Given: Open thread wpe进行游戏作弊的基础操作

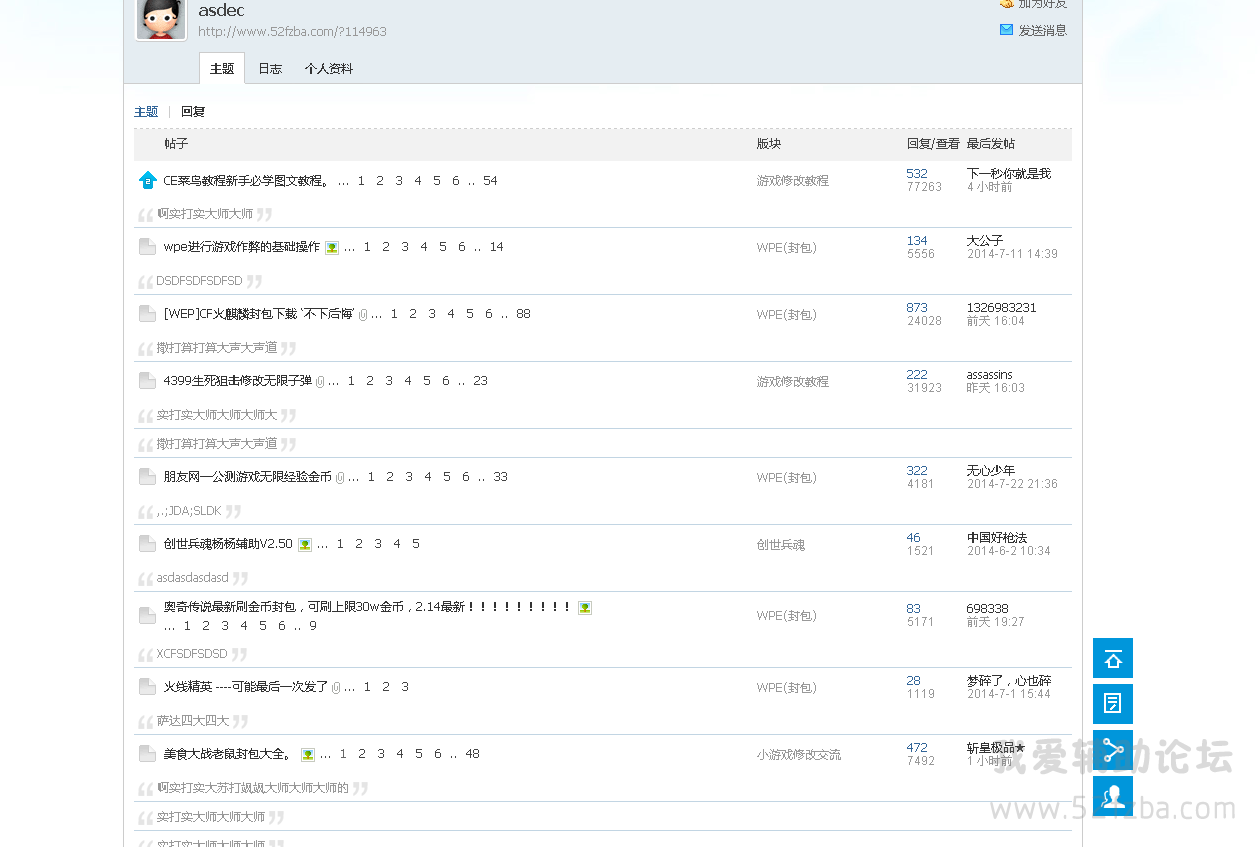Looking at the screenshot, I should [x=242, y=247].
